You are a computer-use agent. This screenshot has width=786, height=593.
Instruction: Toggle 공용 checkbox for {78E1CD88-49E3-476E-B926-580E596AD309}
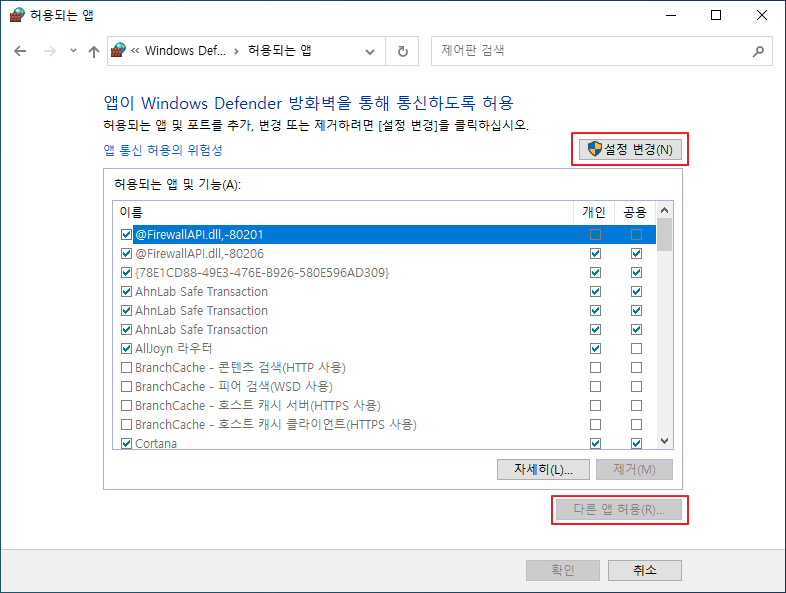click(x=636, y=273)
